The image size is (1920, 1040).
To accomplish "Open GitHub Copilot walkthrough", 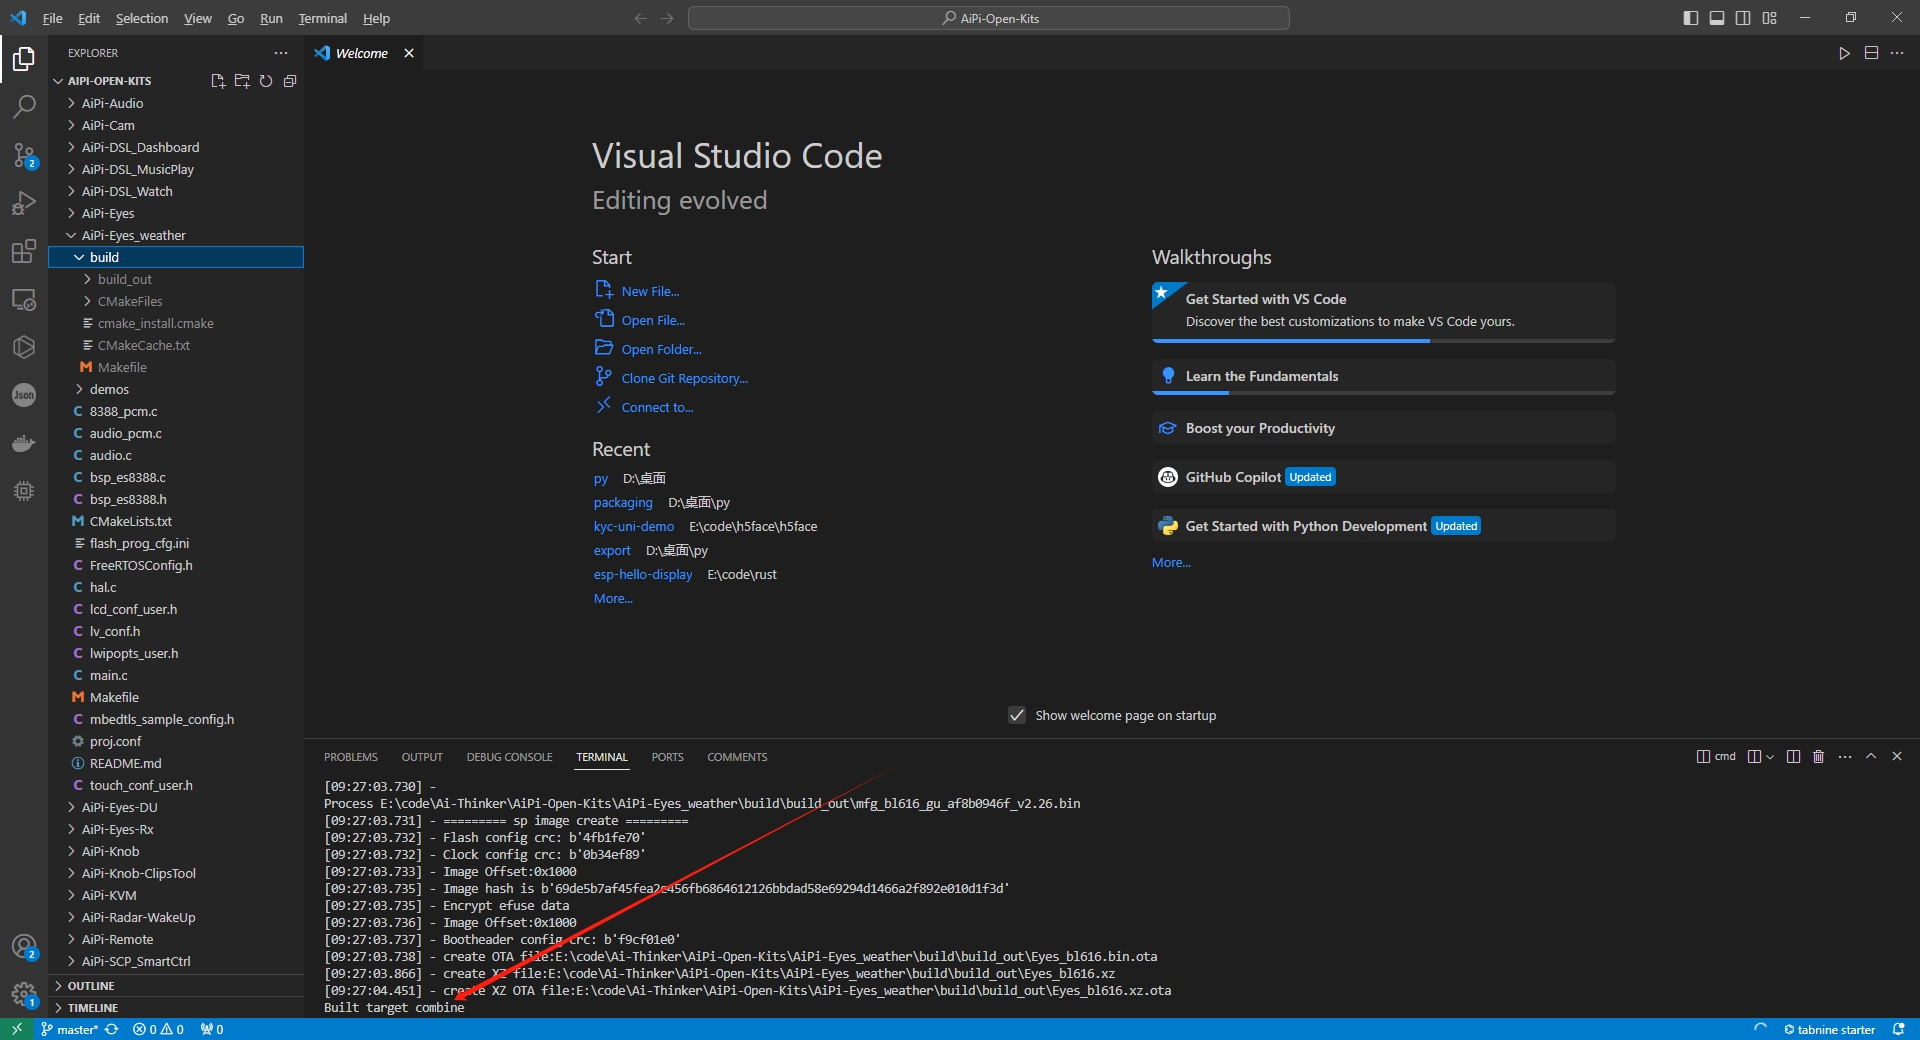I will (1383, 477).
